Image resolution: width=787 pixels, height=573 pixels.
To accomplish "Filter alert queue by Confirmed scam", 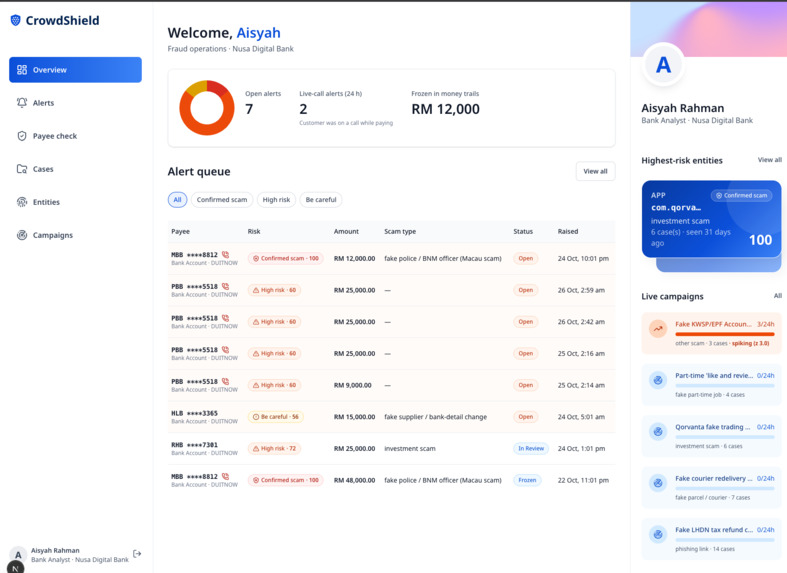I will (x=222, y=200).
